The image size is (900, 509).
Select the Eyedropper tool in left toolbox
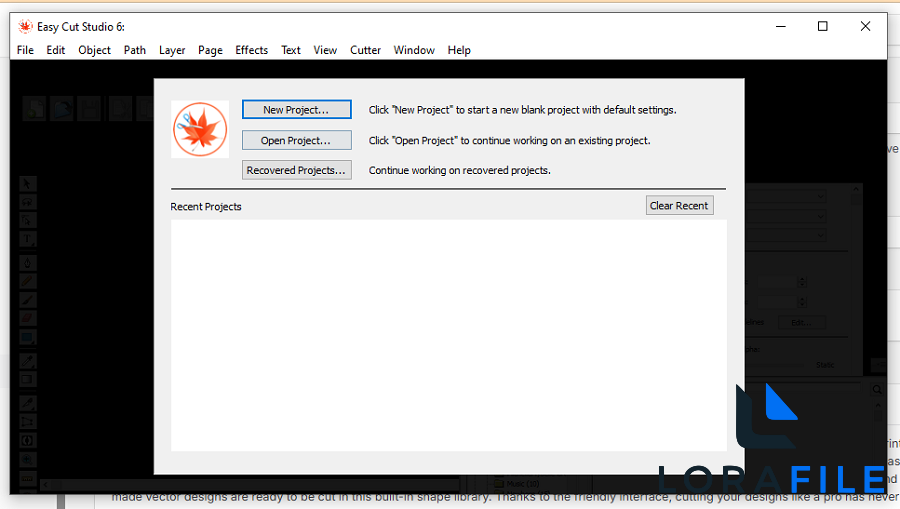tap(28, 361)
